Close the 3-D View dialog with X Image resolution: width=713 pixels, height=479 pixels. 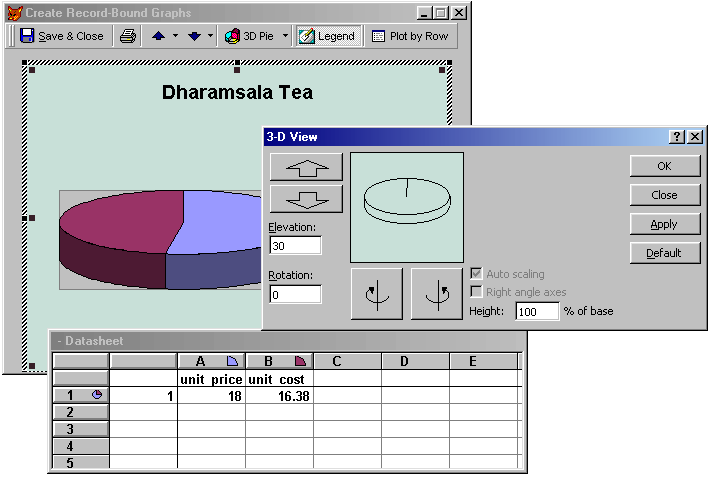click(x=695, y=136)
